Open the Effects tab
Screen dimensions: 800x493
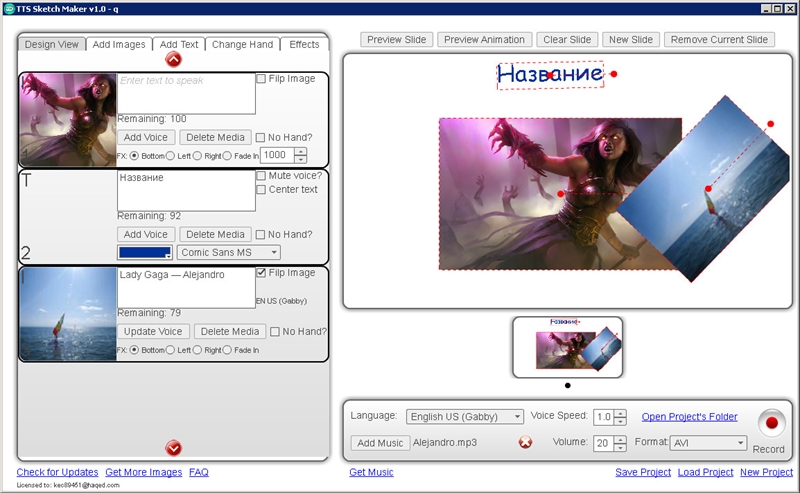(304, 44)
